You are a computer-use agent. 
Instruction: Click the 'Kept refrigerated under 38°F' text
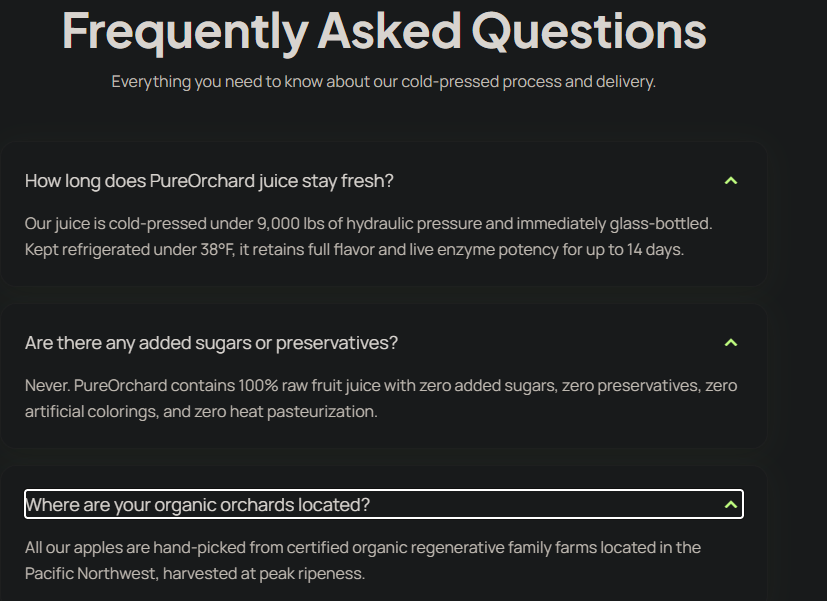click(129, 249)
